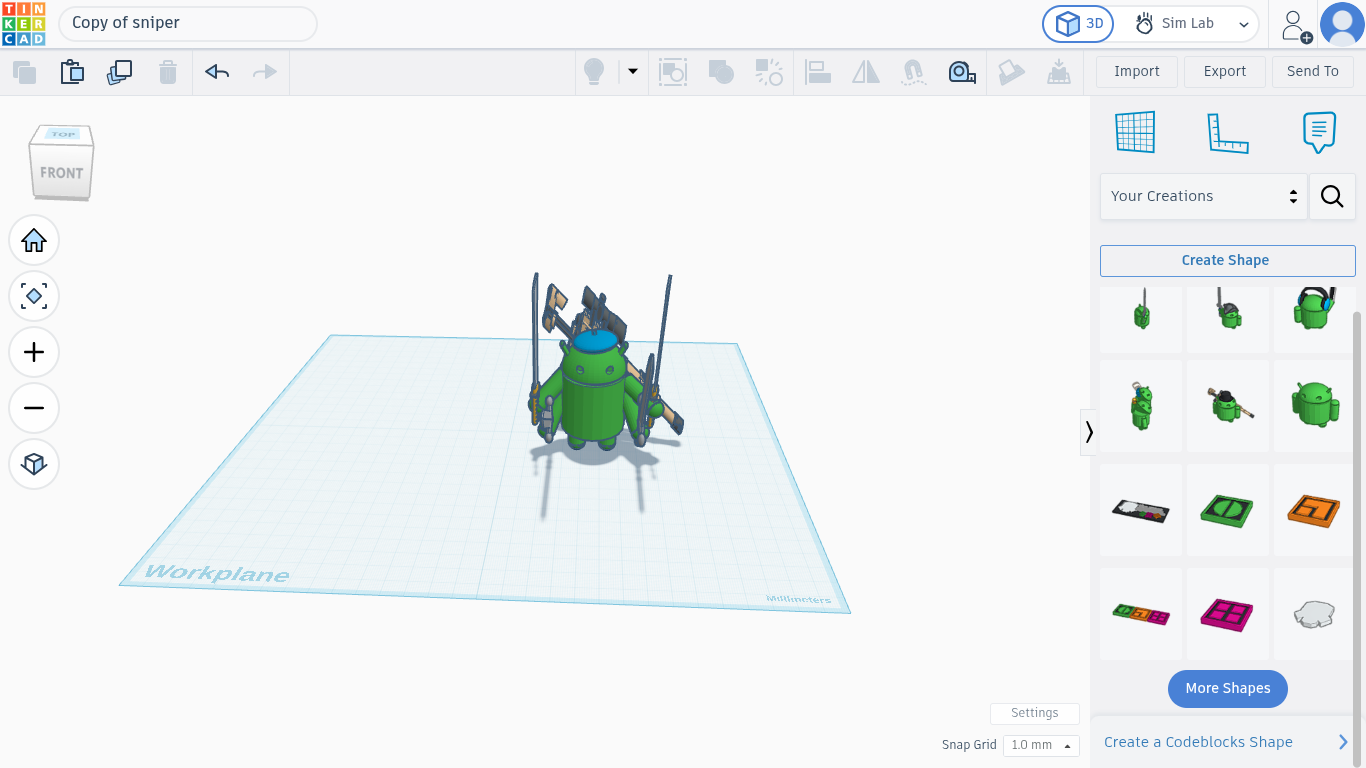The width and height of the screenshot is (1366, 768).
Task: Click the Fit all in view button
Action: [34, 296]
